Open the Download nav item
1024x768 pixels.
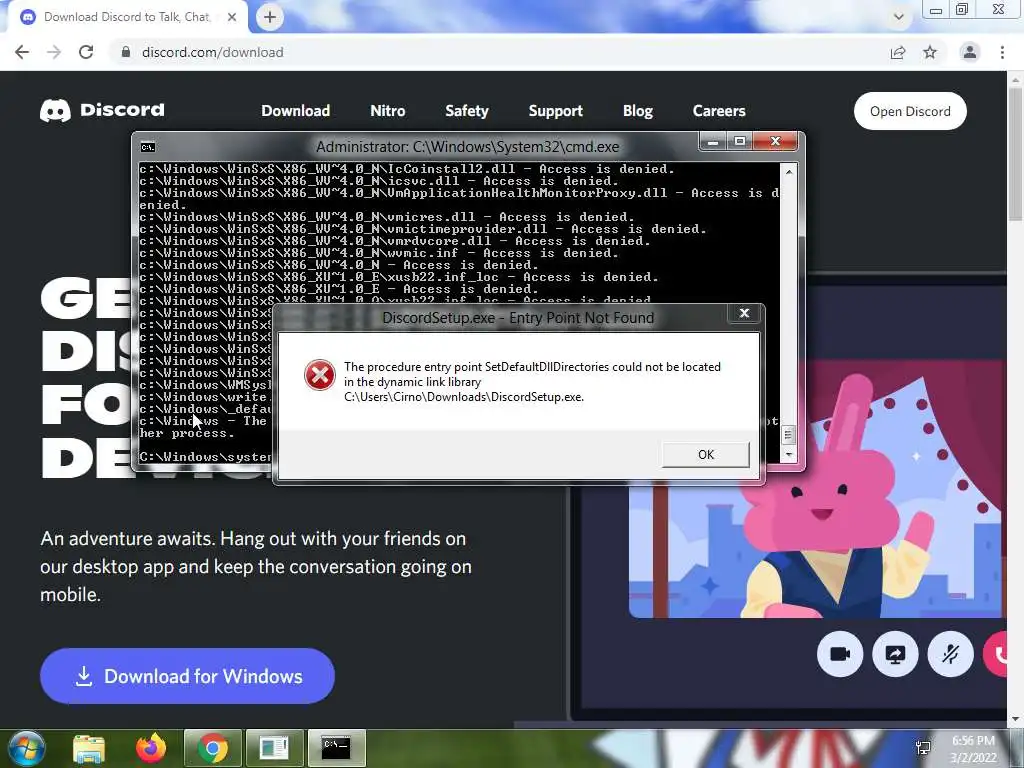(x=295, y=111)
